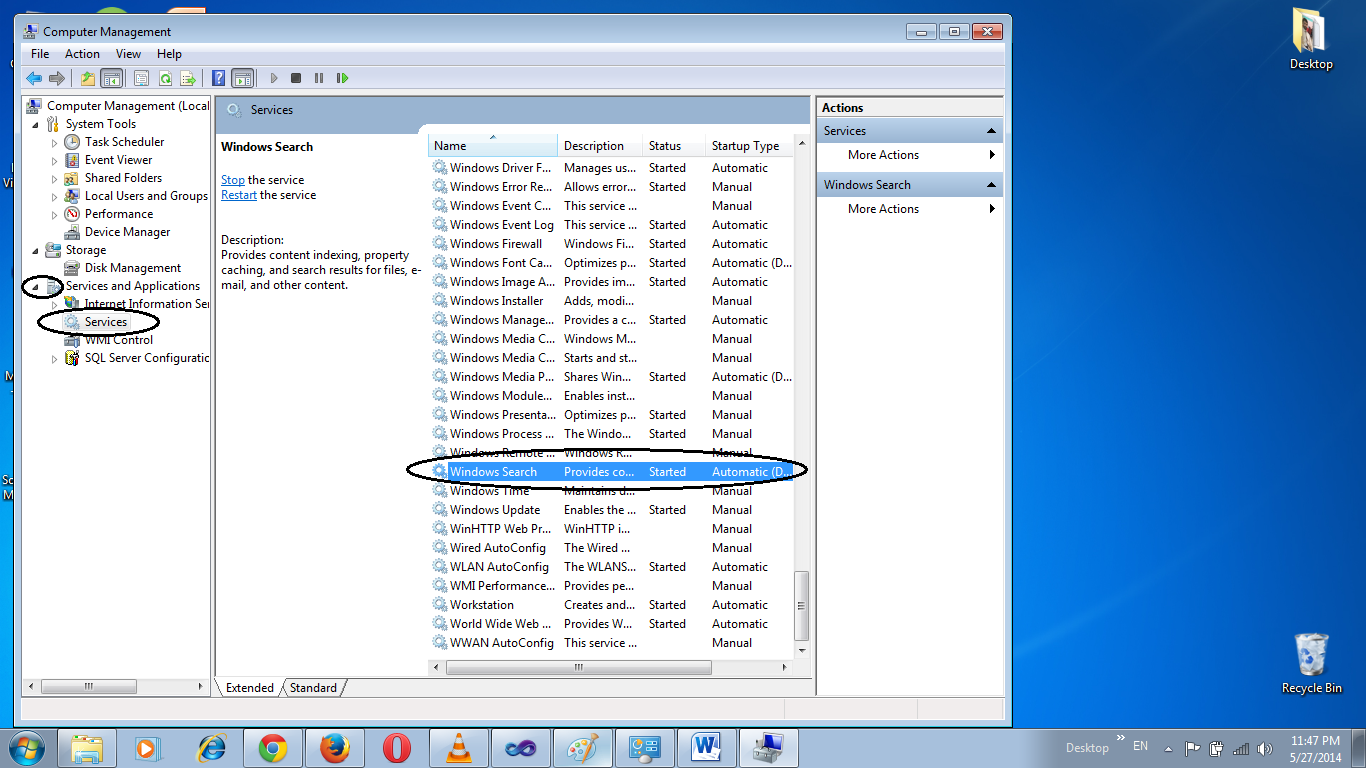This screenshot has width=1366, height=768.
Task: Open the Windows Start menu orb
Action: [x=27, y=747]
